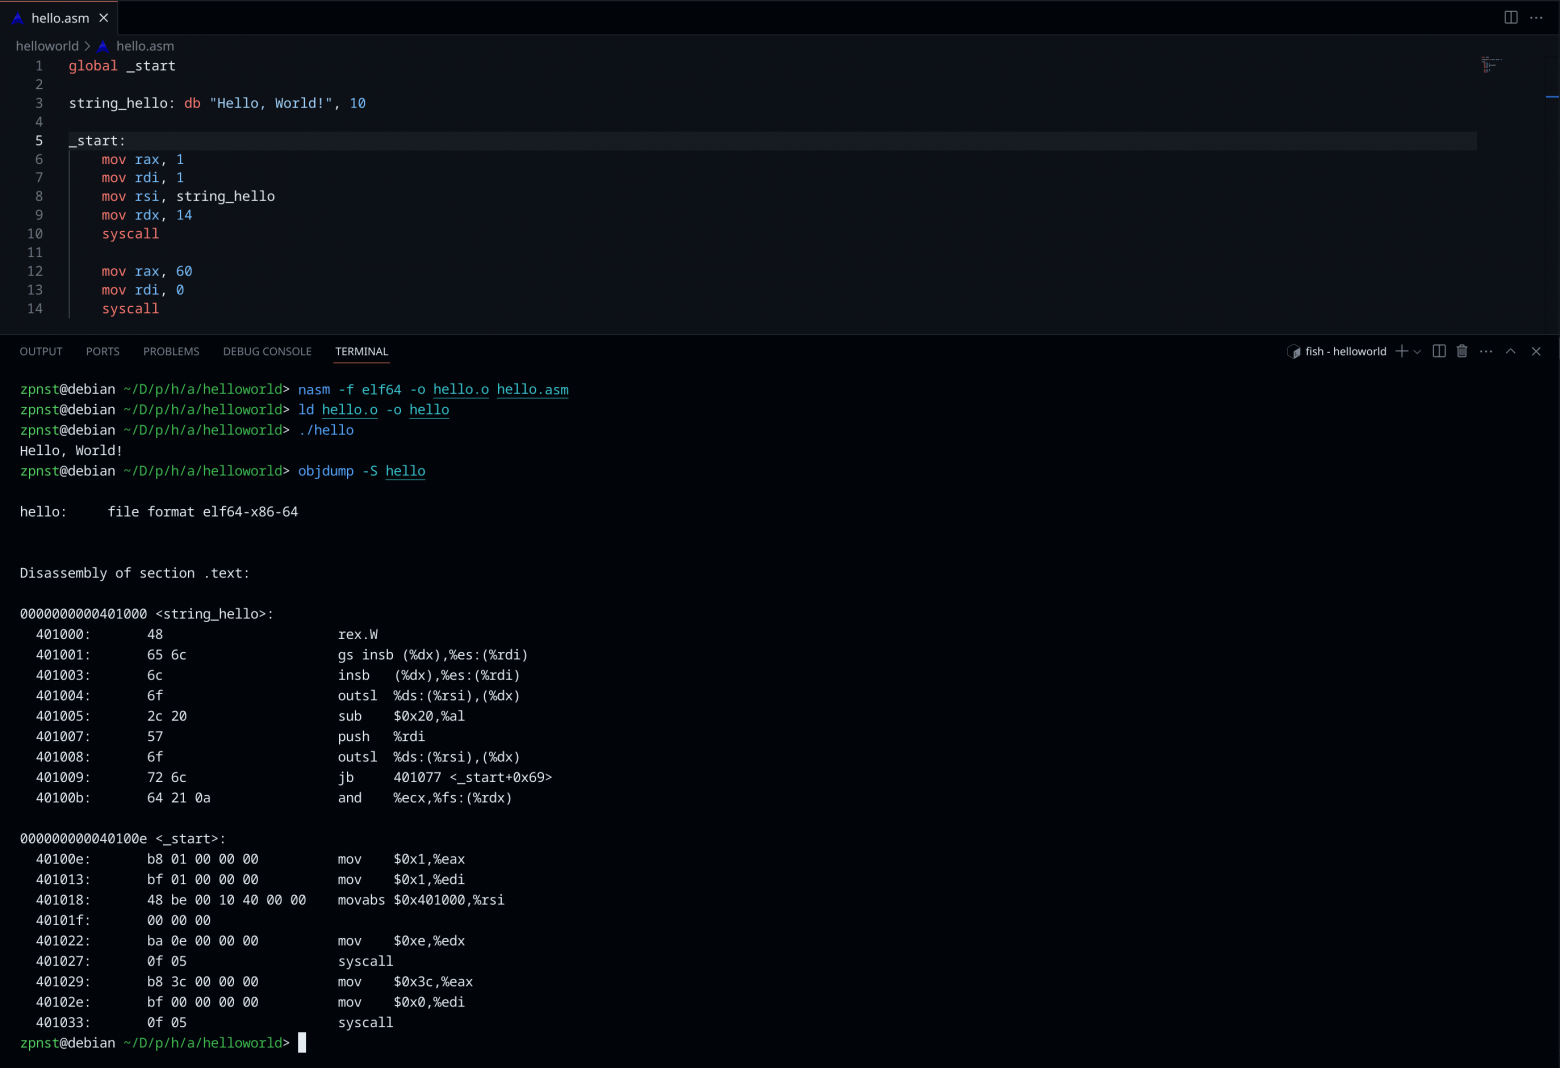Collapse the breadcrumb item 'helloworld'

(x=47, y=46)
